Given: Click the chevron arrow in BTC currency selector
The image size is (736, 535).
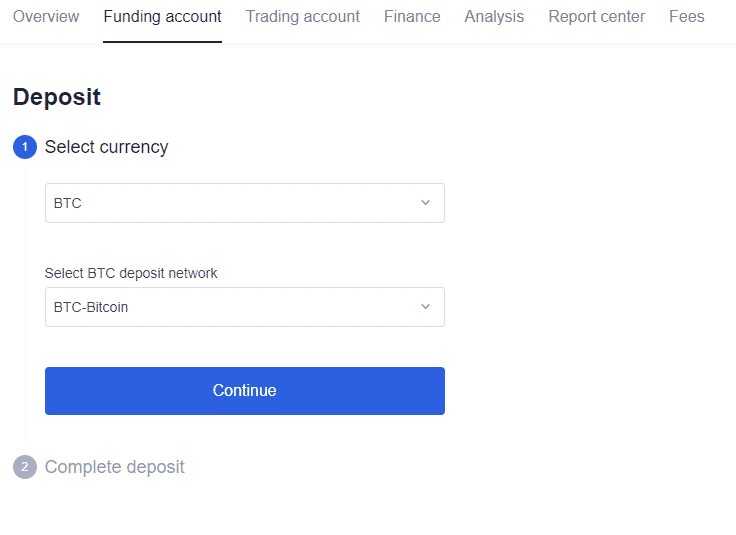Looking at the screenshot, I should pos(425,203).
